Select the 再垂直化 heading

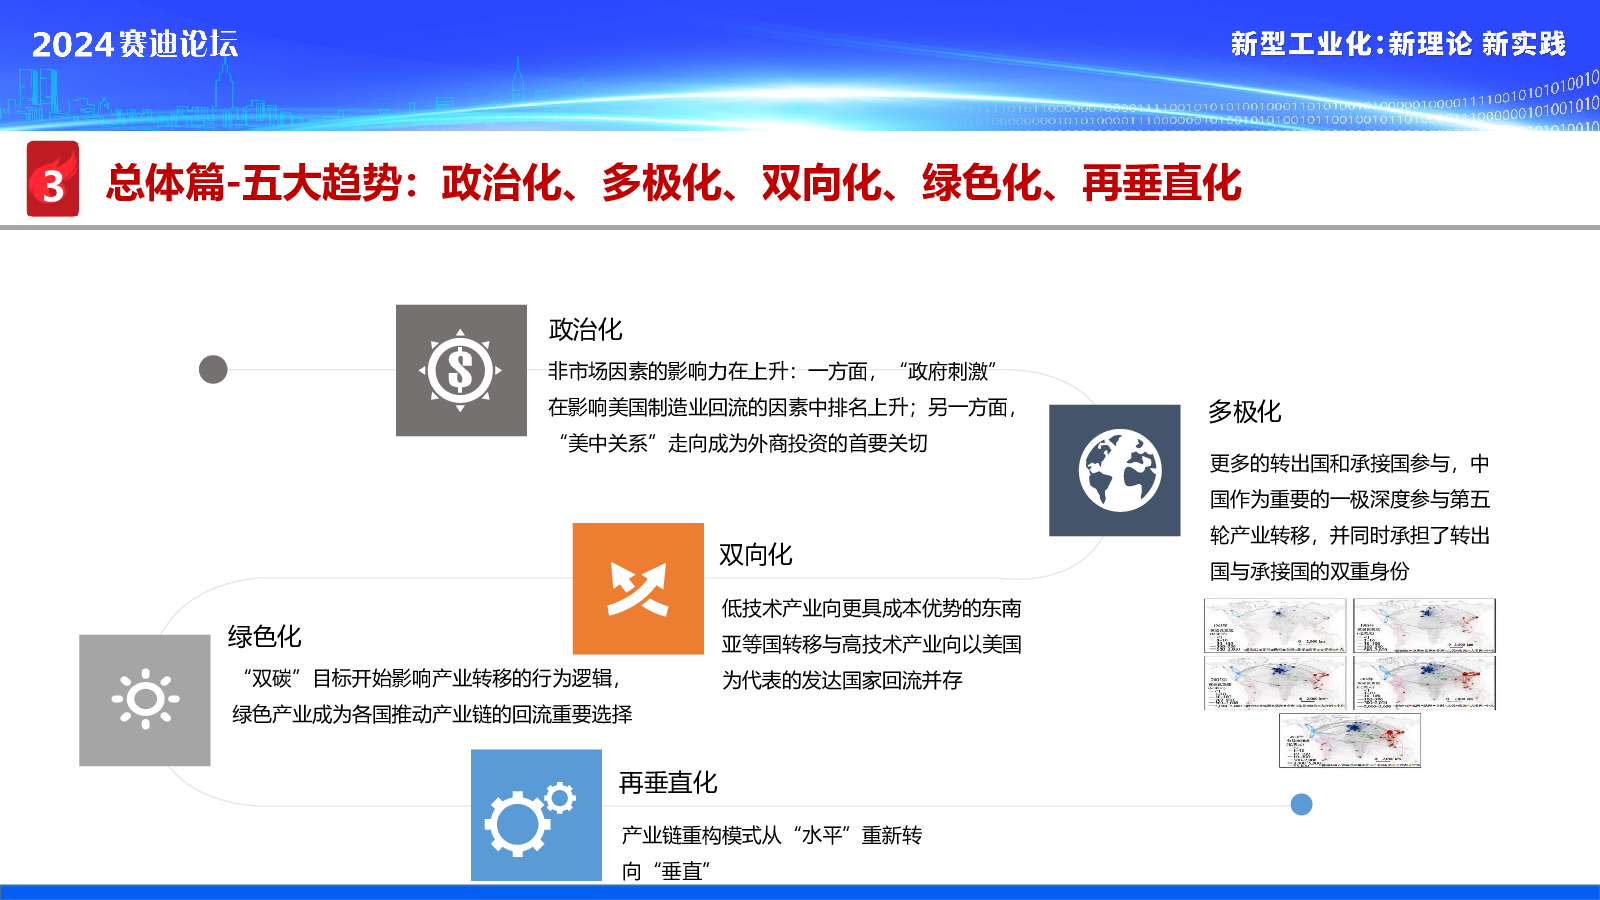[x=668, y=782]
